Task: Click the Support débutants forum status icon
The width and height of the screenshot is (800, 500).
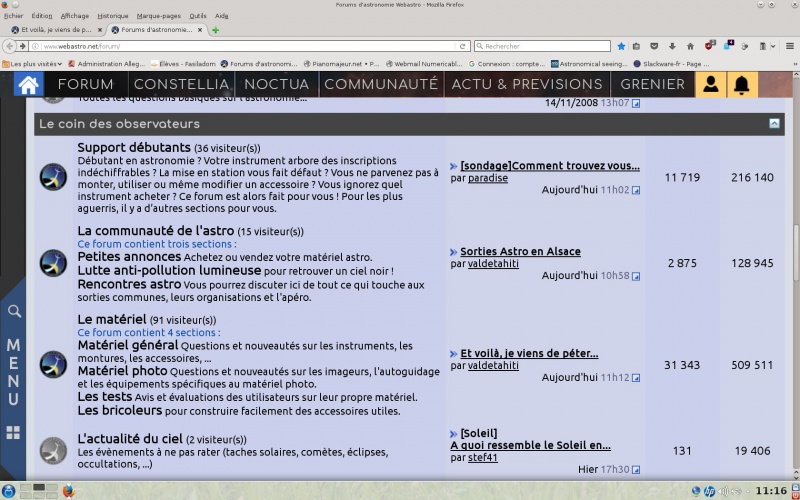Action: point(53,177)
